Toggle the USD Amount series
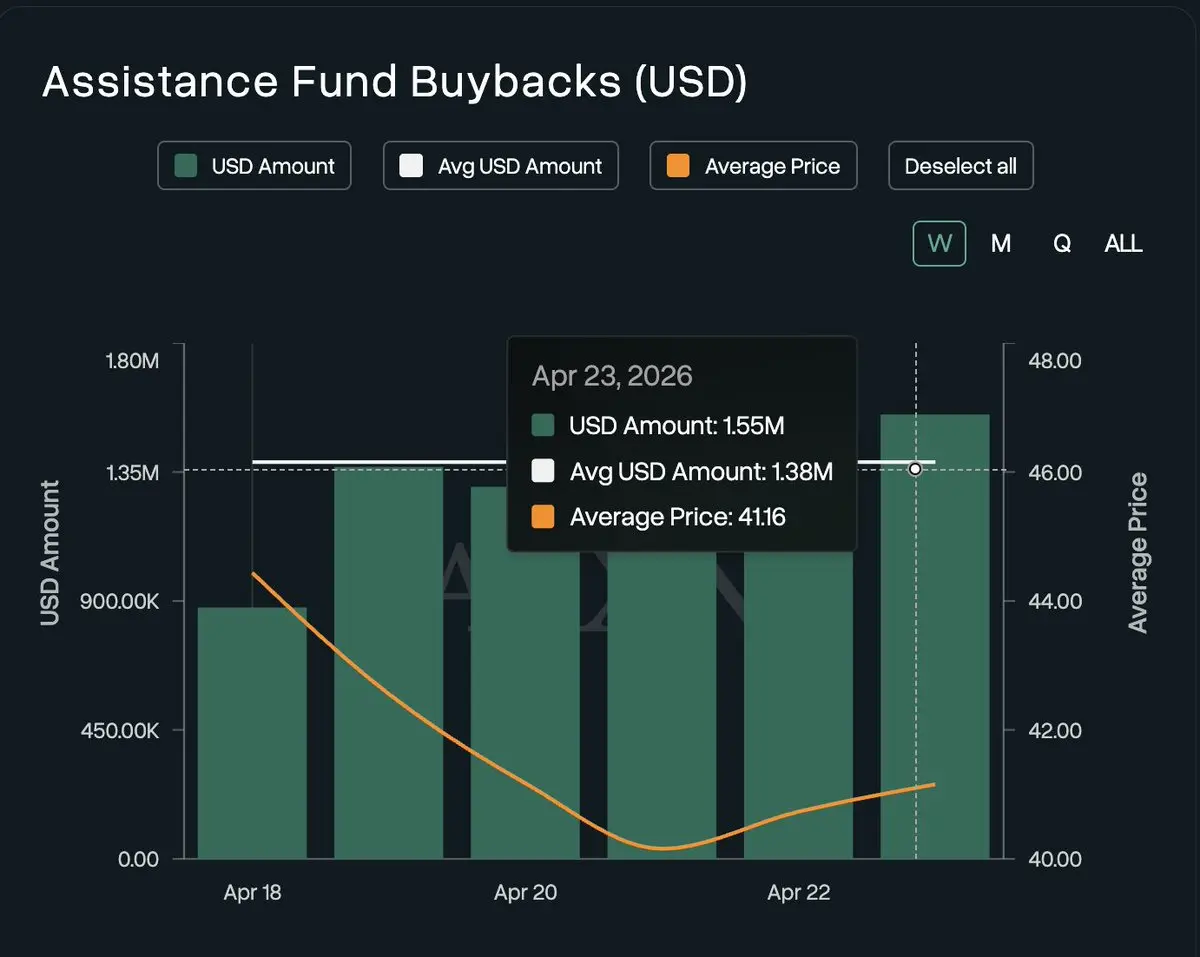 (x=254, y=166)
